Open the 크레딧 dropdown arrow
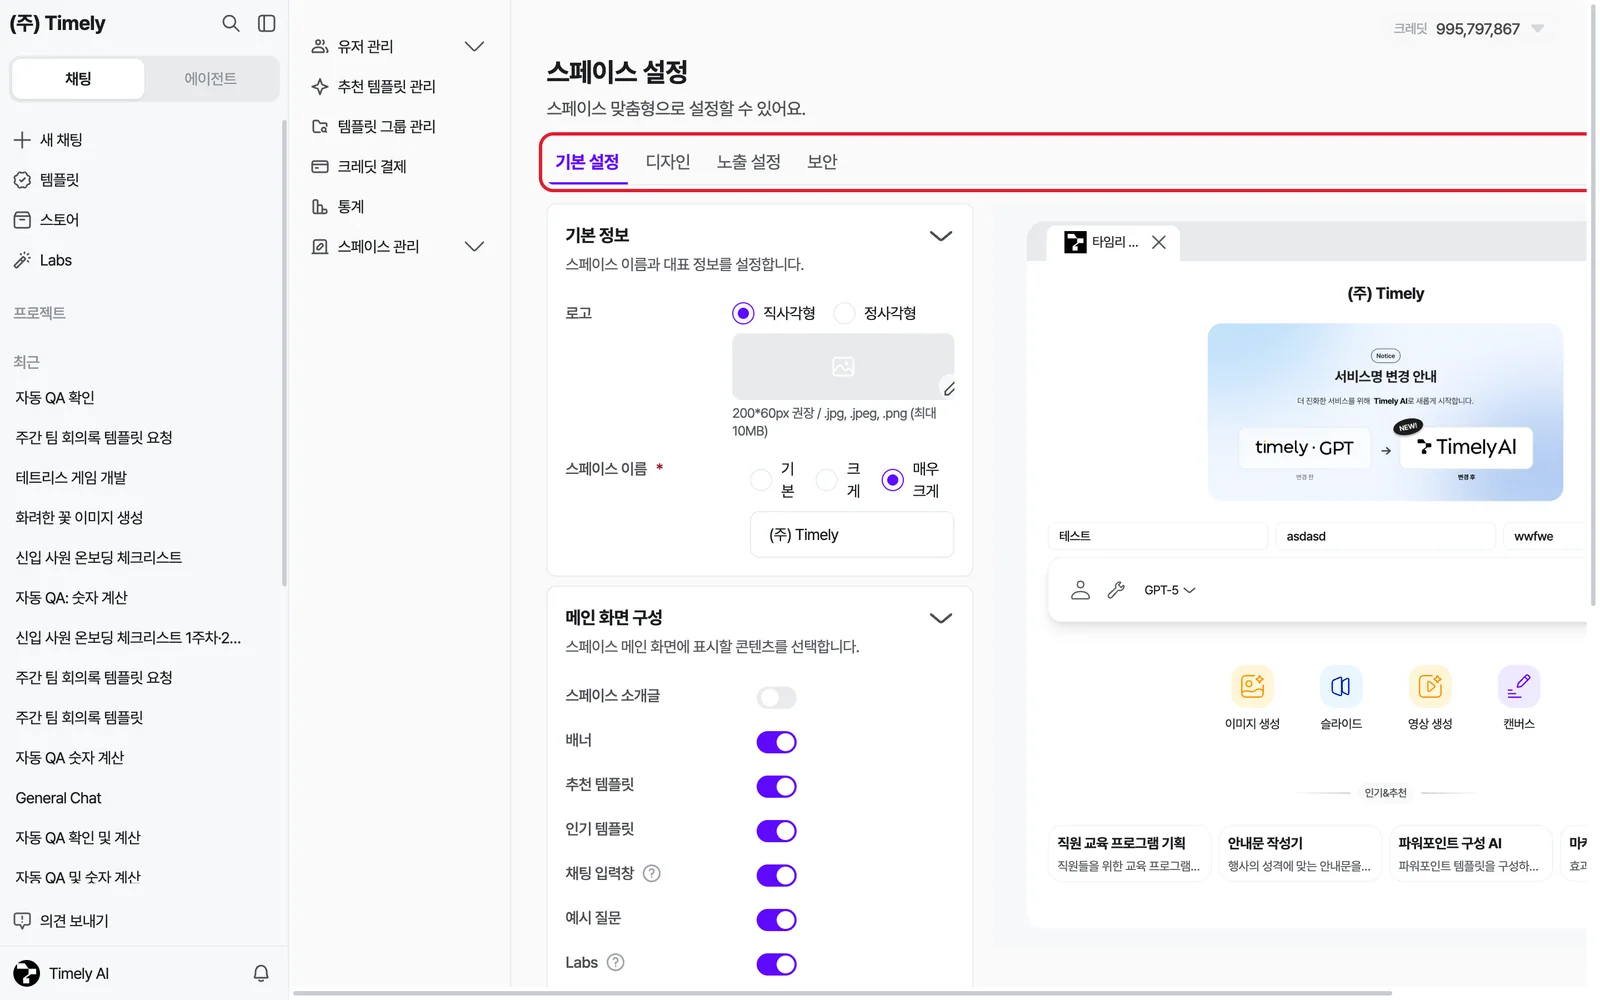This screenshot has height=1000, width=1600. tap(1538, 29)
